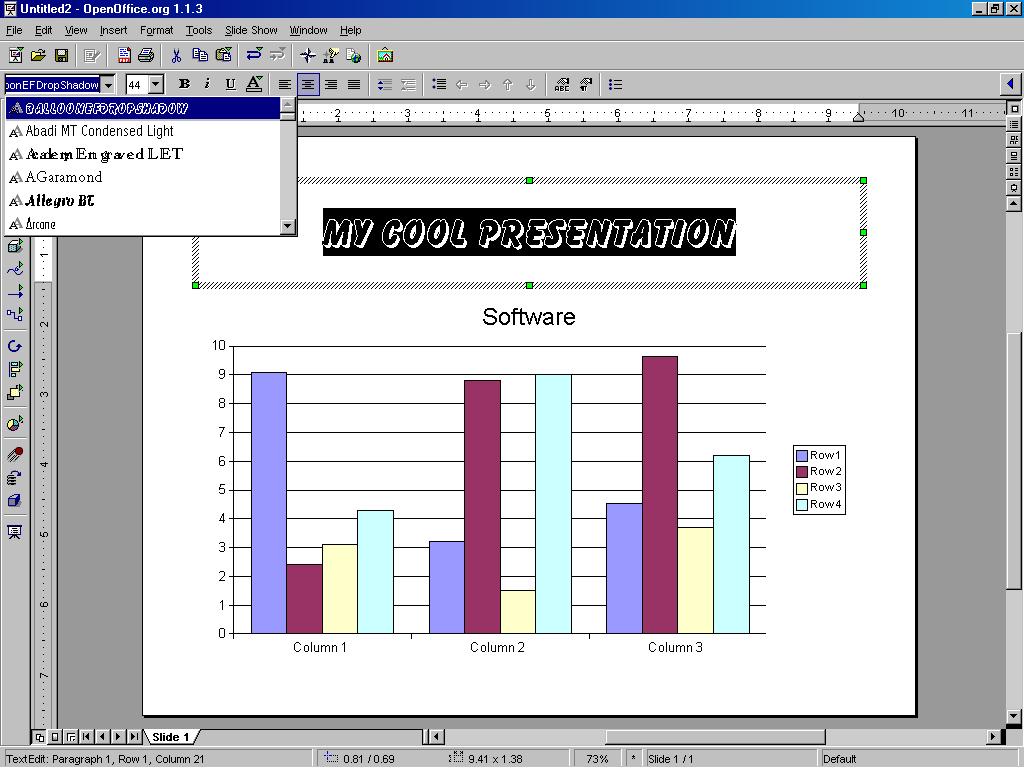Toggle Italic formatting
Viewport: 1024px width, 768px height.
(207, 84)
